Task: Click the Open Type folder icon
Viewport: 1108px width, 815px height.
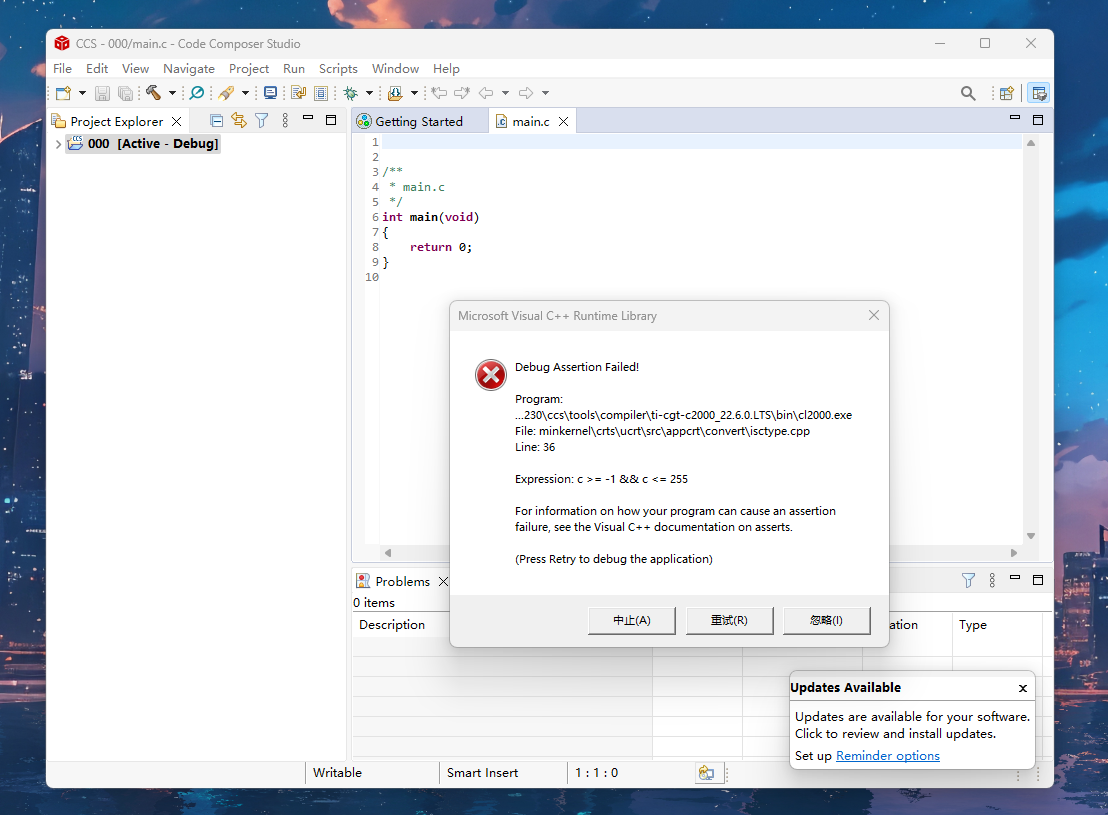Action: [x=396, y=93]
